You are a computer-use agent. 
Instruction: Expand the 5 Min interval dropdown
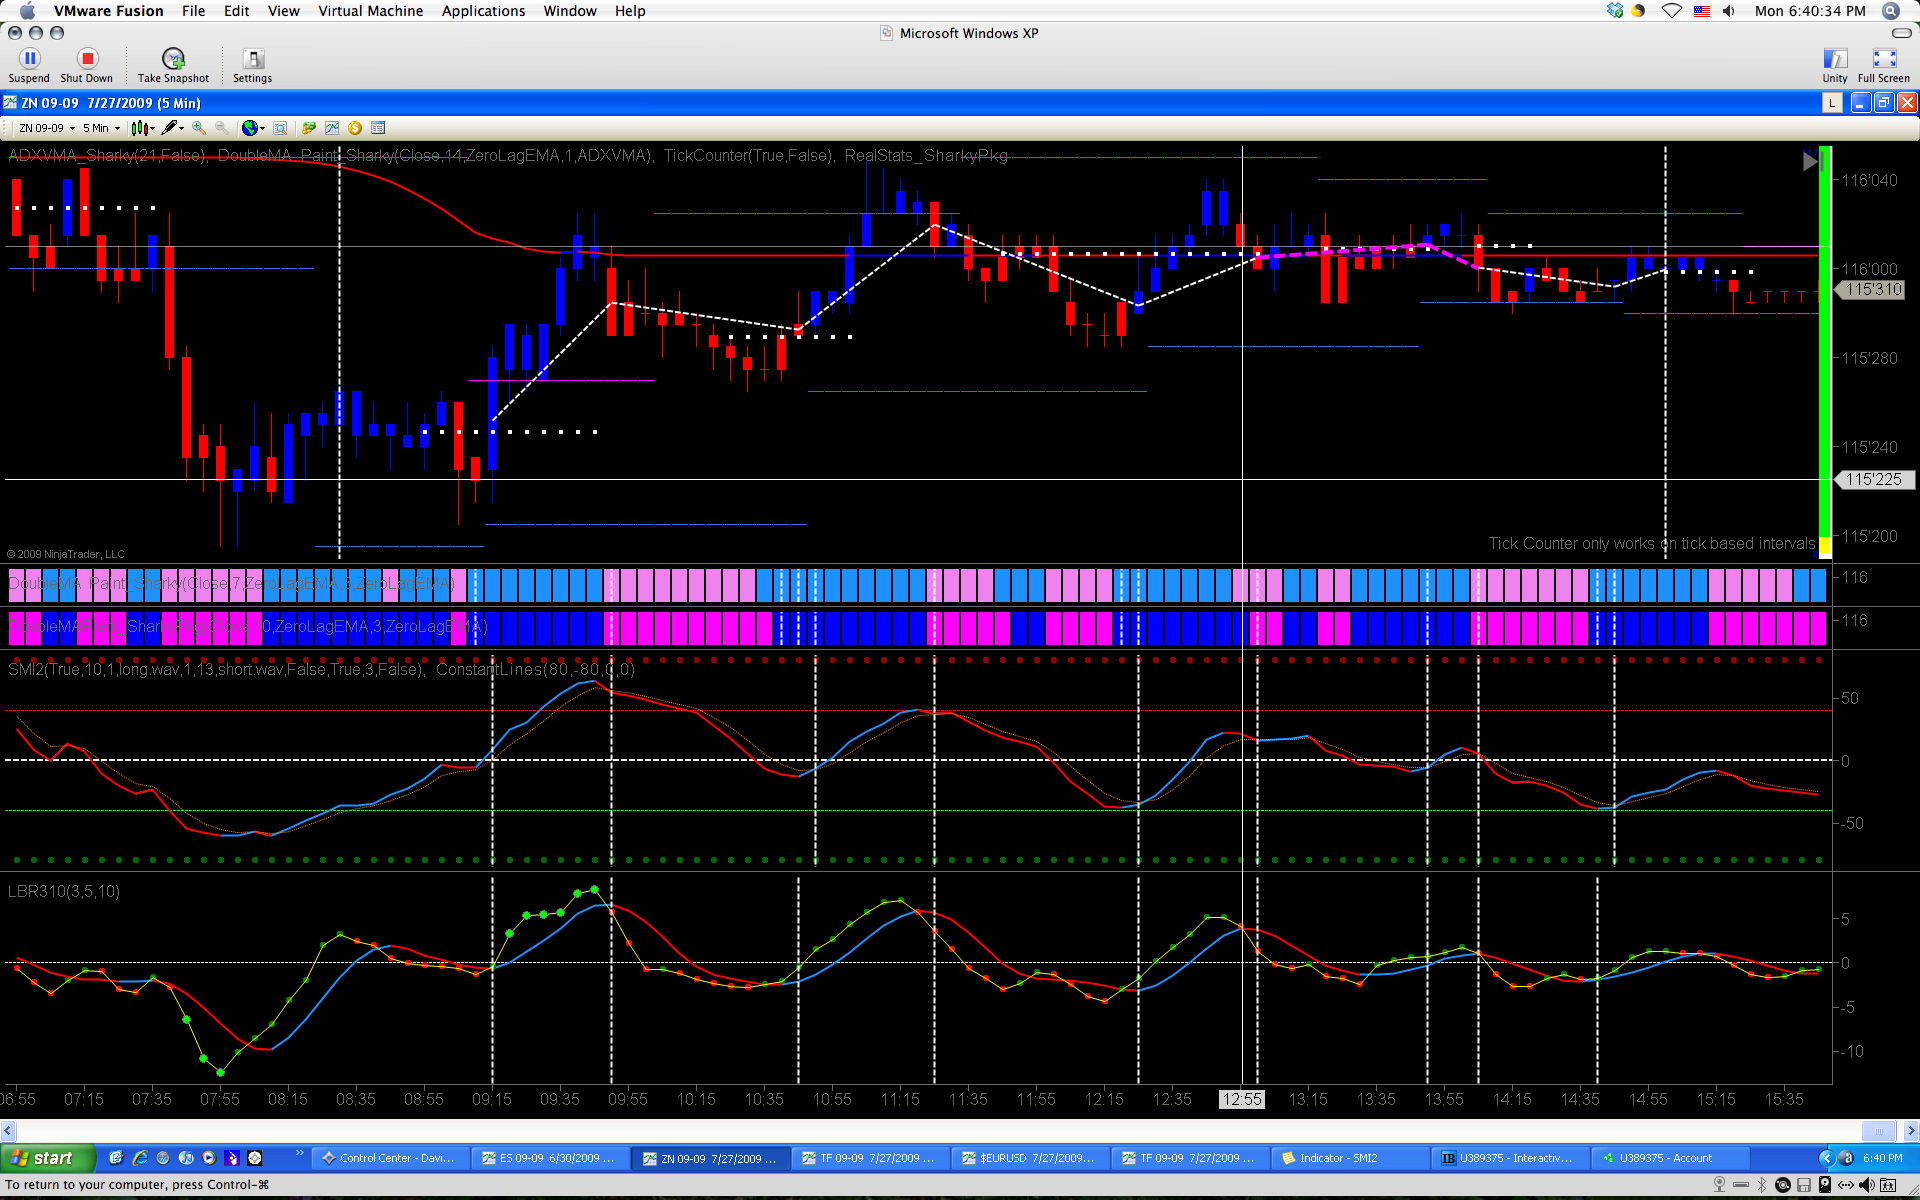(101, 128)
